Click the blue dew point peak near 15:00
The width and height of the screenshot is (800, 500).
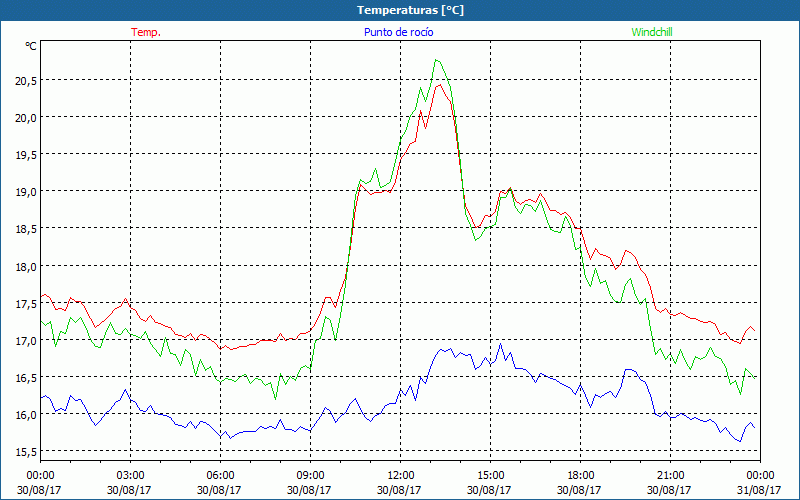click(501, 344)
